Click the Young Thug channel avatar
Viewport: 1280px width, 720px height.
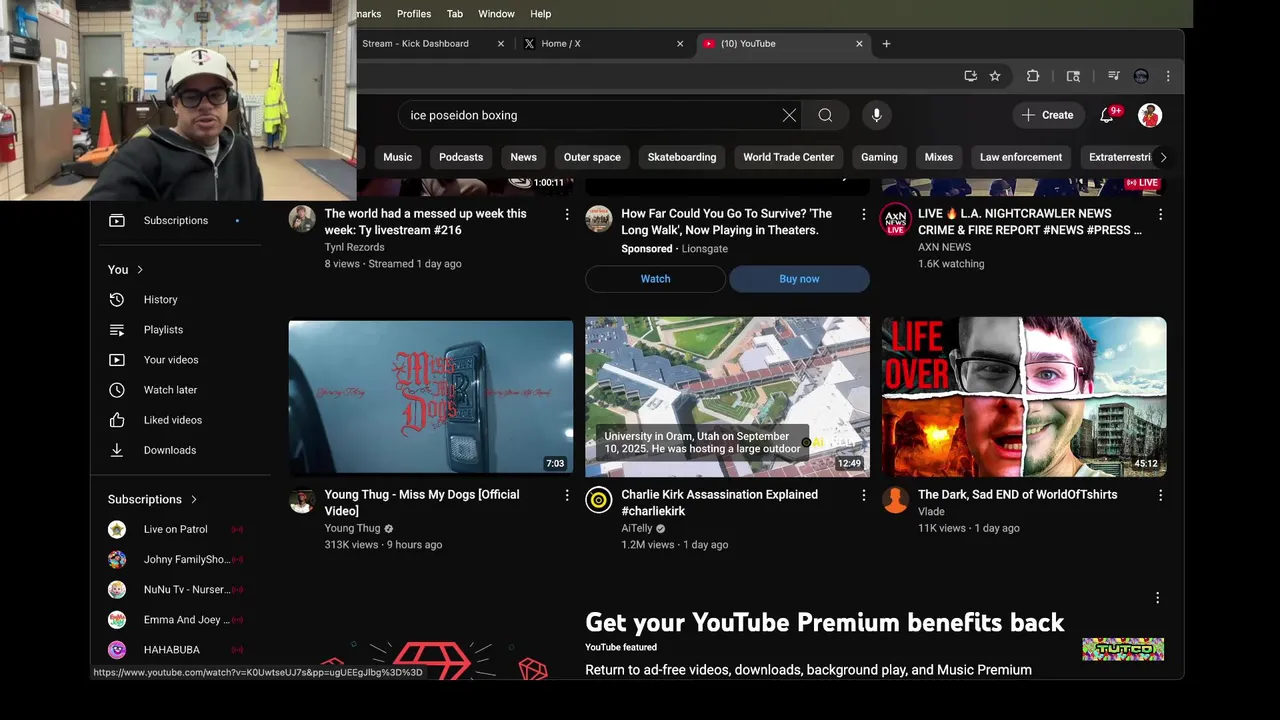(x=302, y=500)
